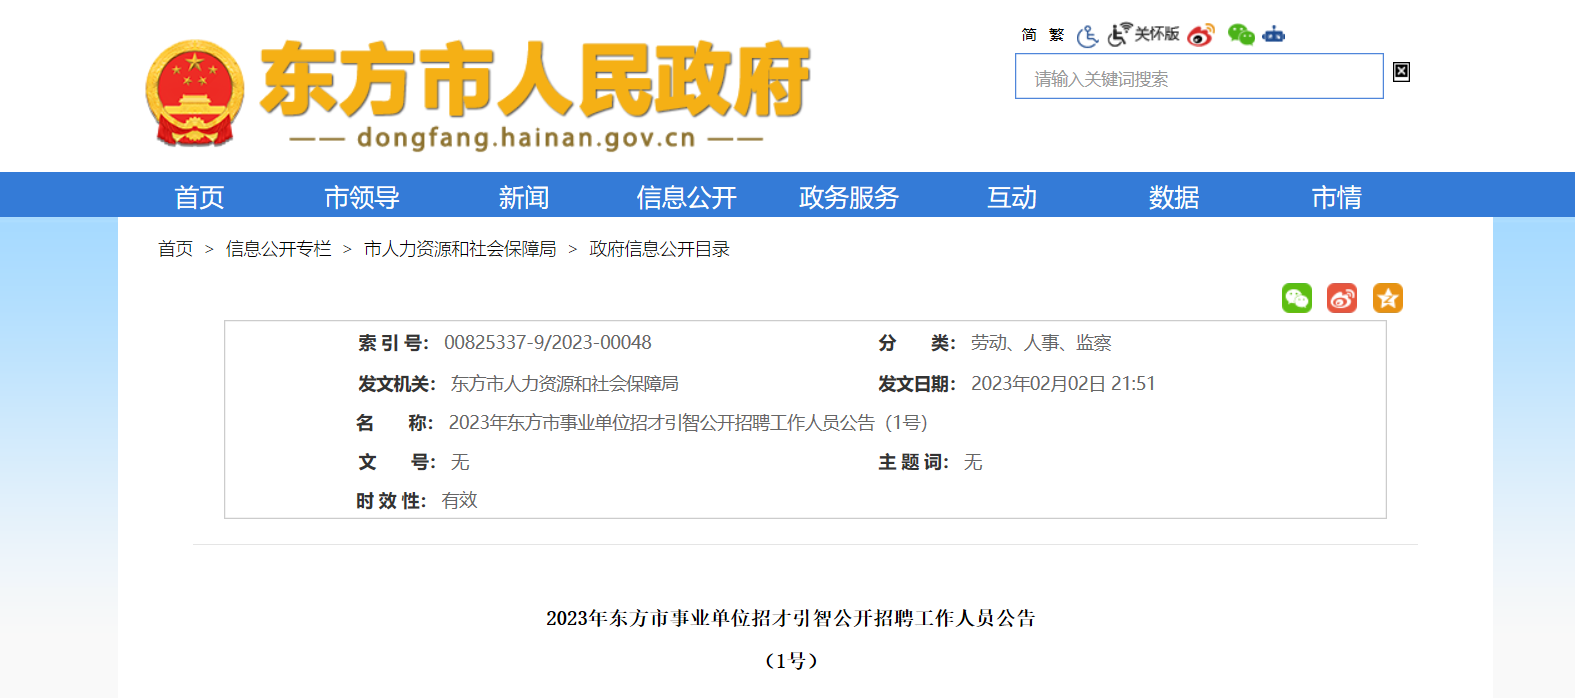Go to 首页 in the breadcrumb
The width and height of the screenshot is (1575, 698).
pyautogui.click(x=176, y=249)
